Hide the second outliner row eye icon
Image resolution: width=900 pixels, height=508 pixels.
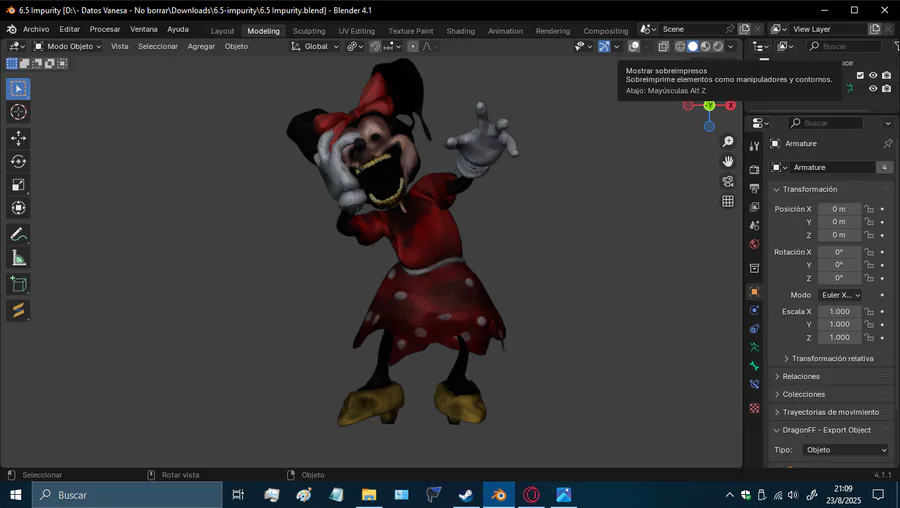click(x=873, y=88)
